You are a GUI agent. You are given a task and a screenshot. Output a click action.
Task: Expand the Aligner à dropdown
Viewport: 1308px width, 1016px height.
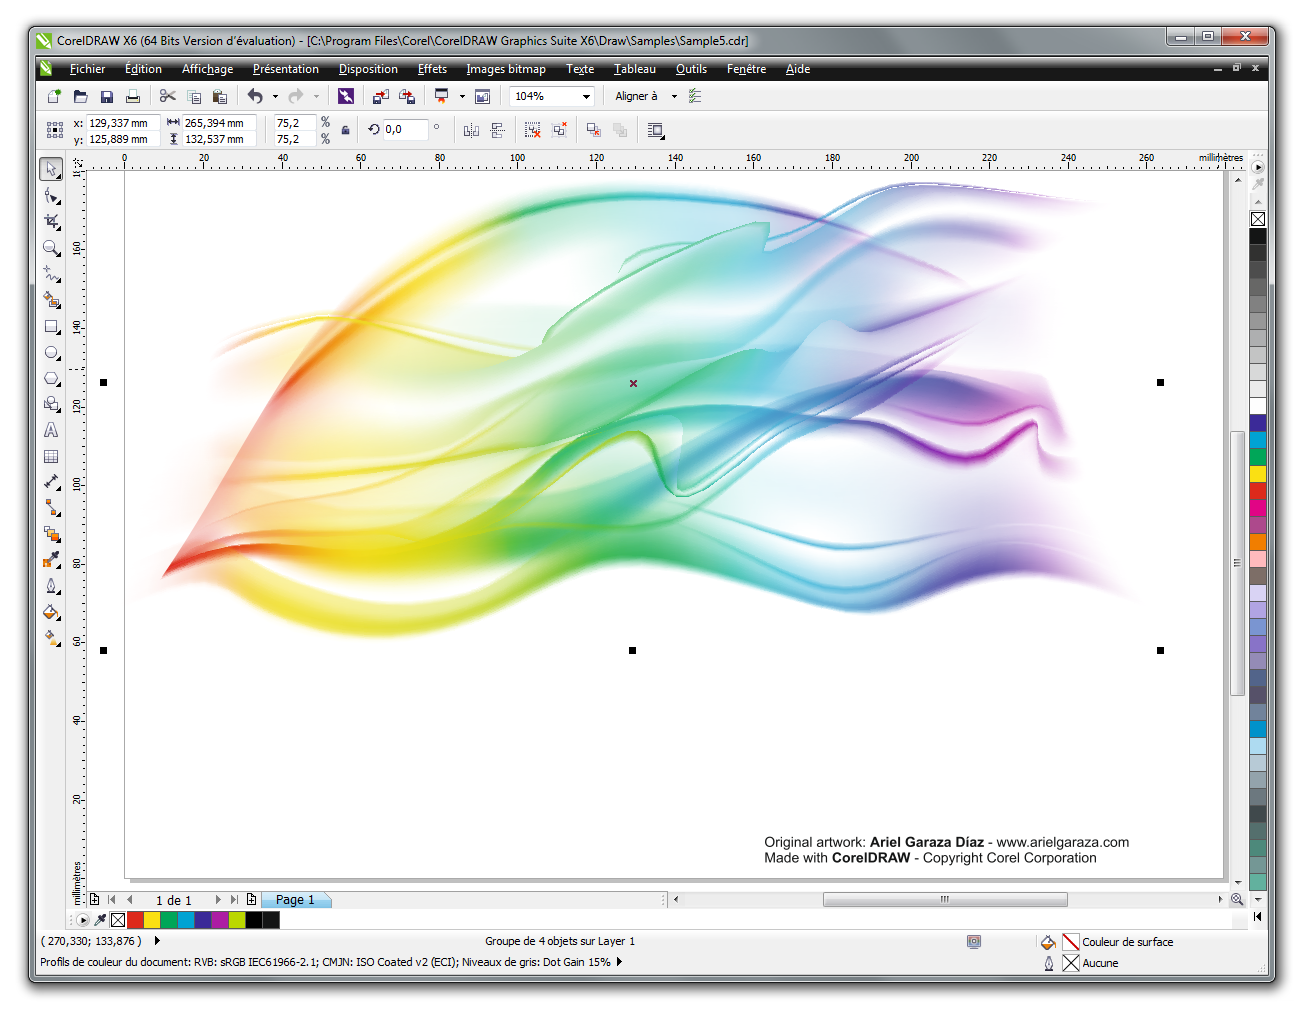point(674,97)
